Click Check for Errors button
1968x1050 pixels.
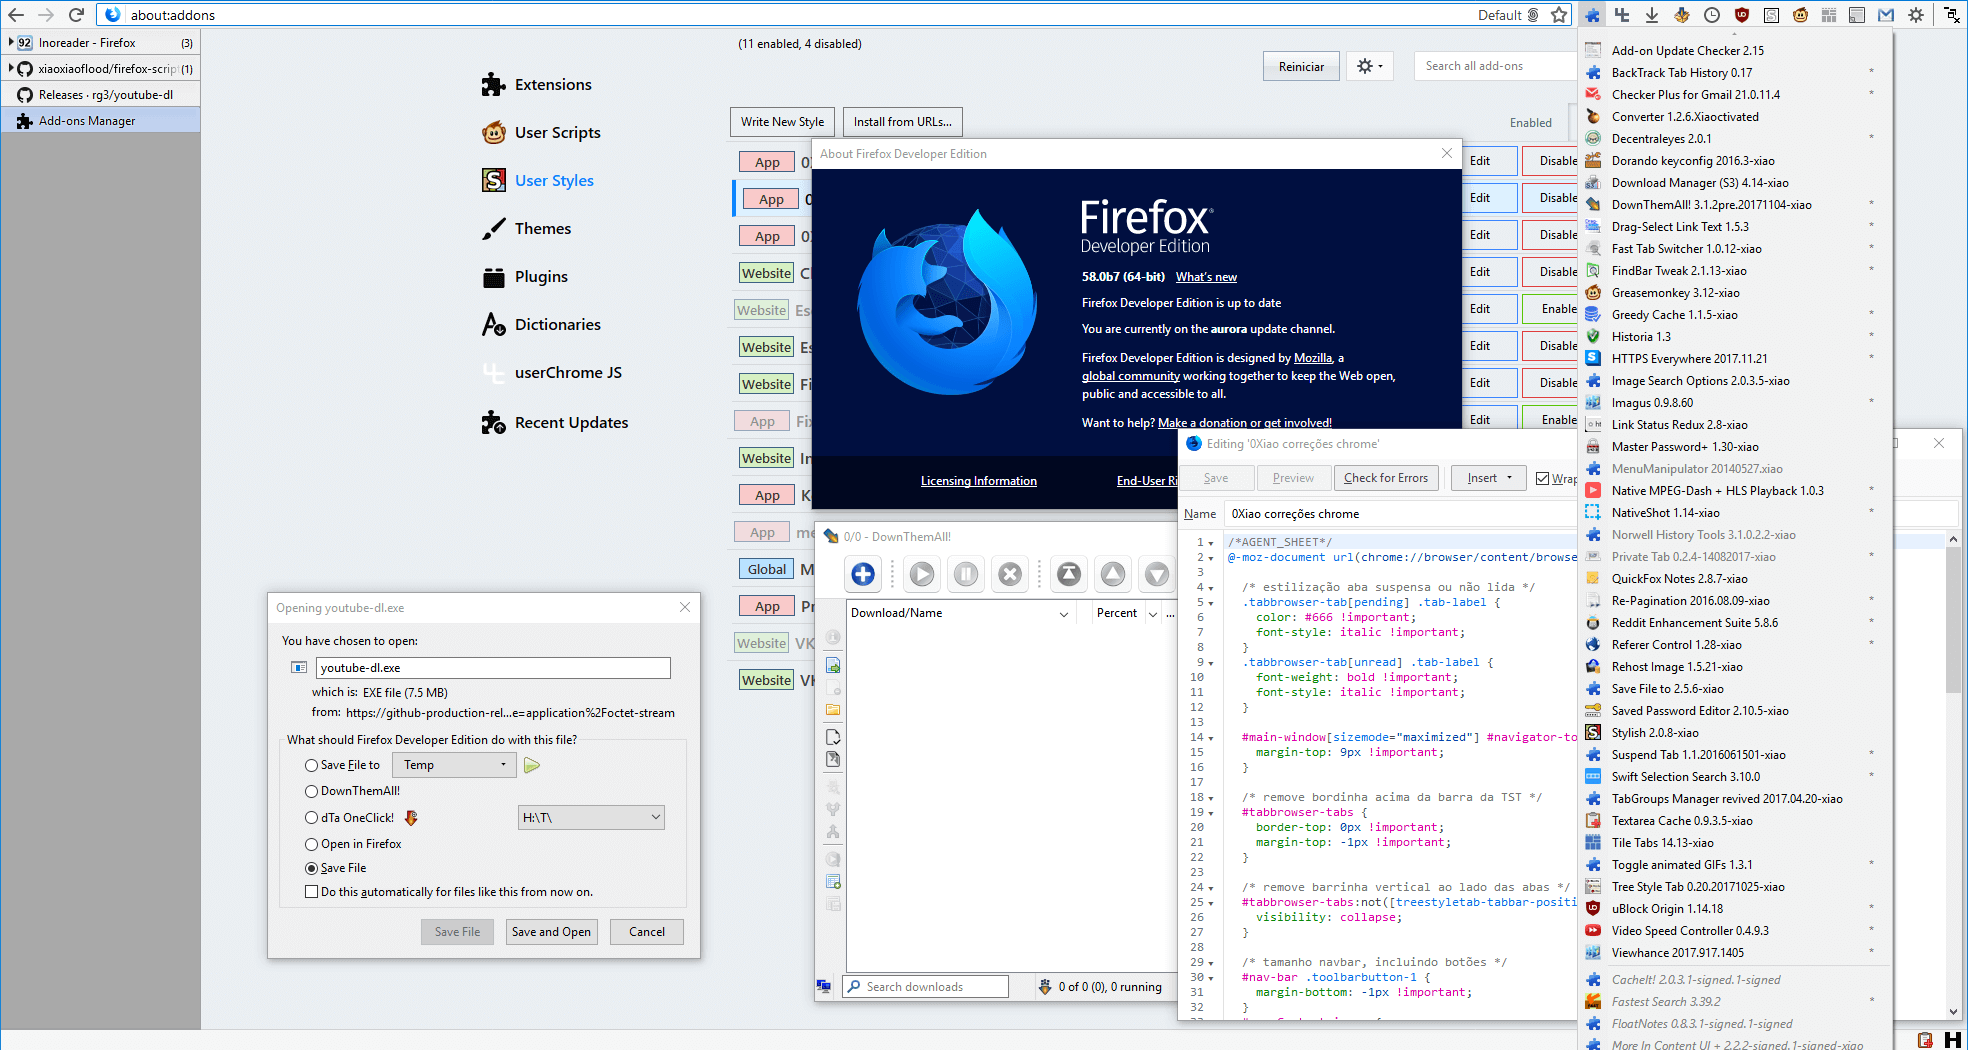click(x=1386, y=478)
